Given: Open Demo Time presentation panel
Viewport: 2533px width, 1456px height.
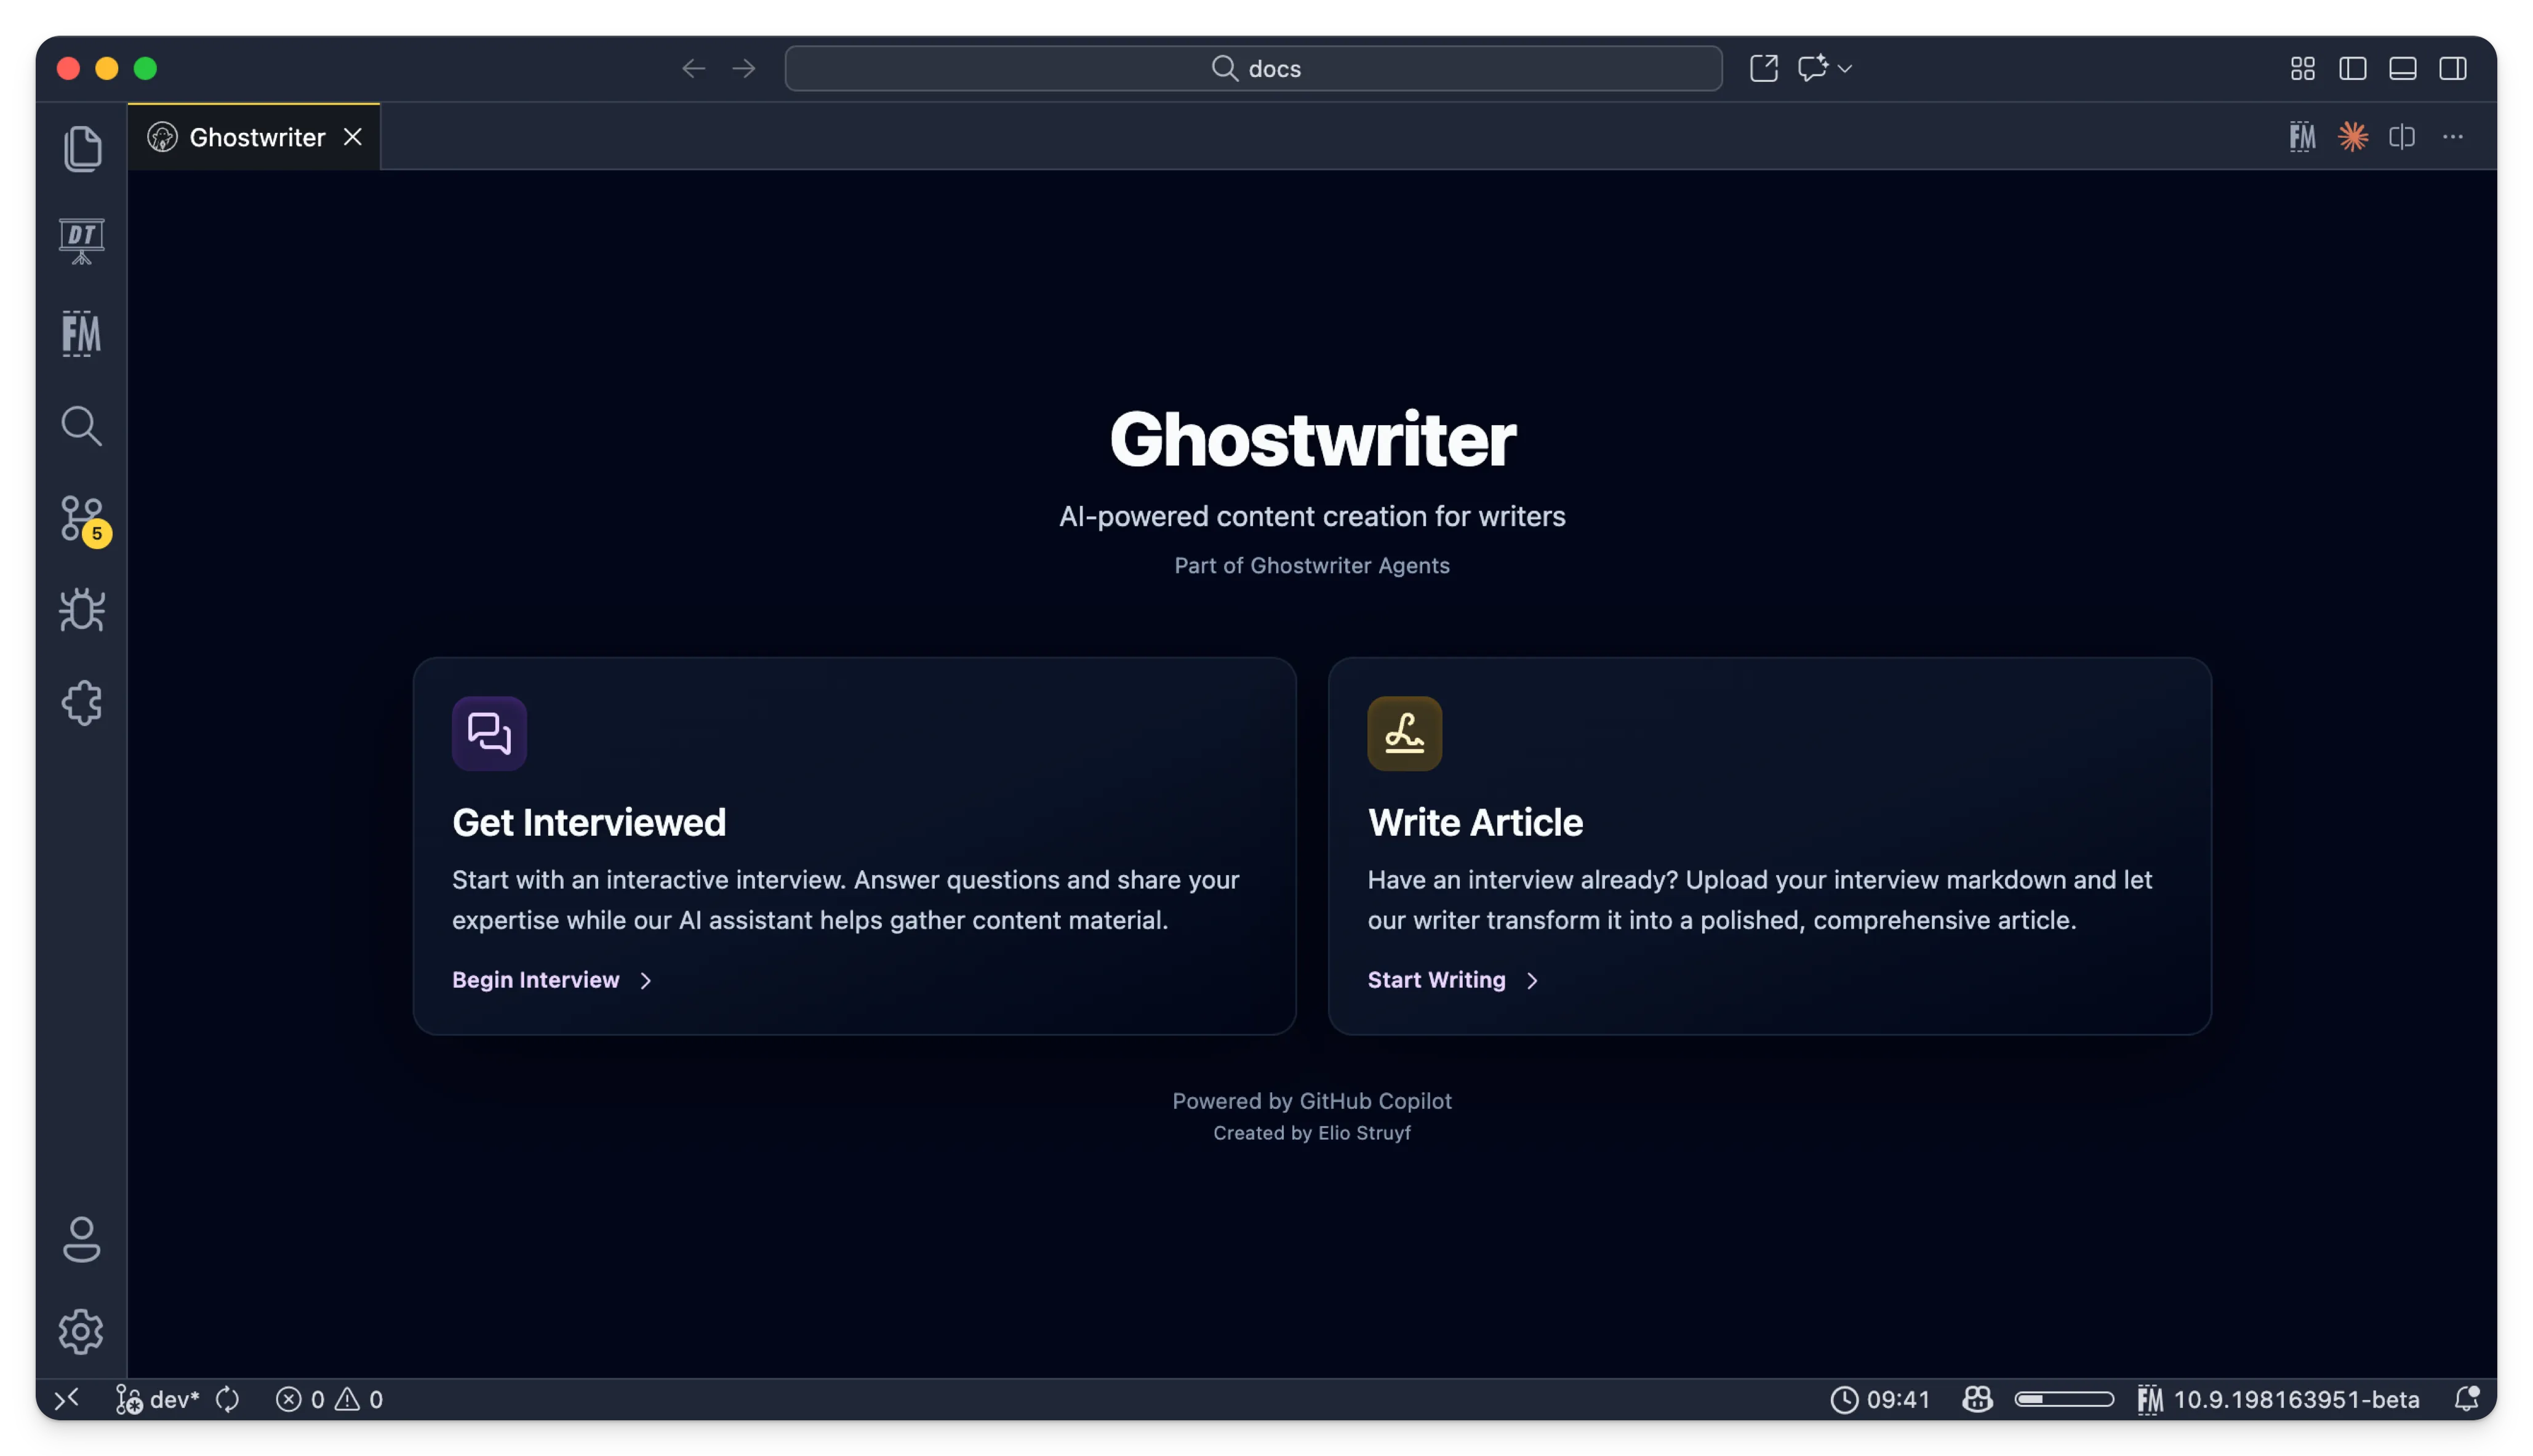Looking at the screenshot, I should (82, 241).
